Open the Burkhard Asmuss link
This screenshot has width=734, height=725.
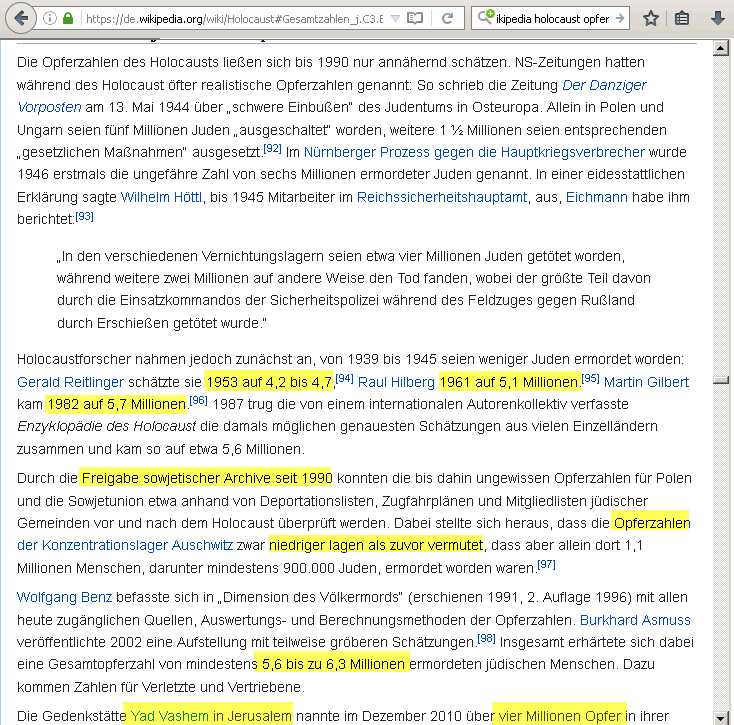[x=635, y=620]
